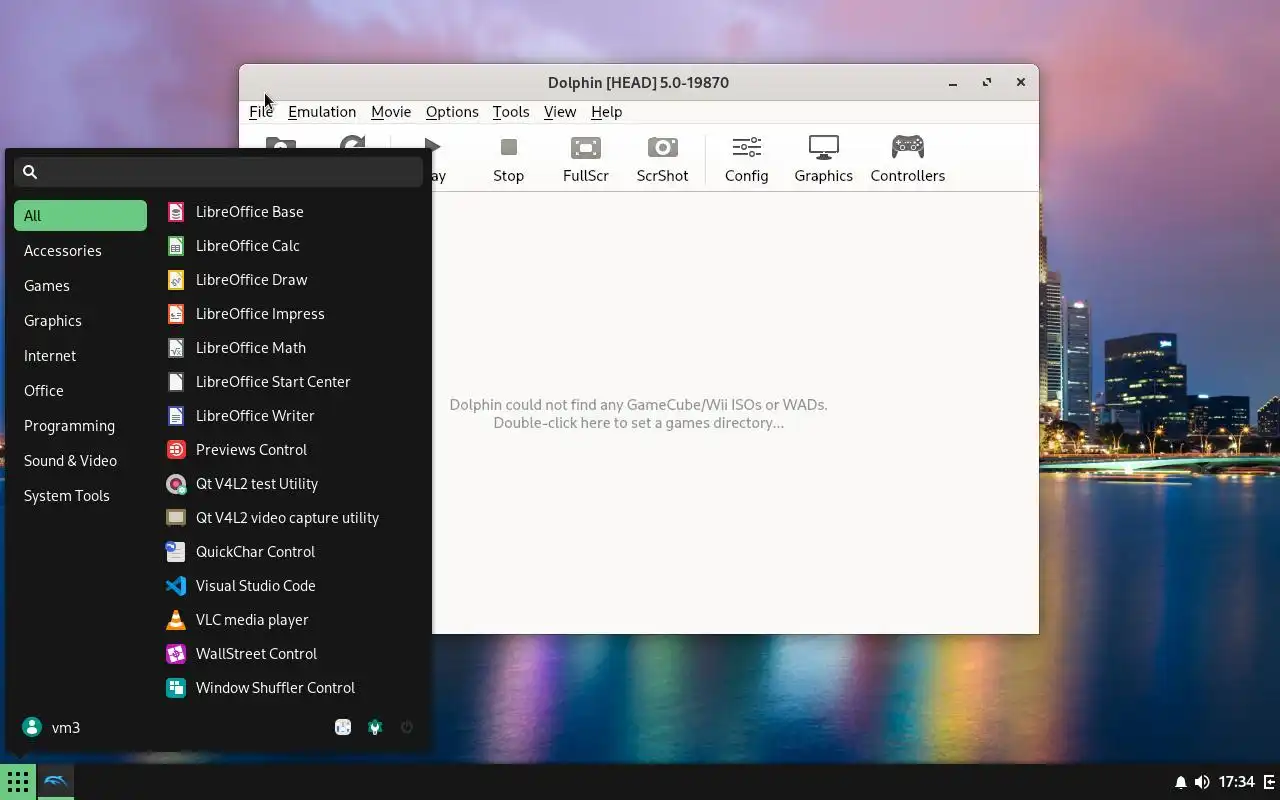Launch LibreOffice Start Center

290,382
